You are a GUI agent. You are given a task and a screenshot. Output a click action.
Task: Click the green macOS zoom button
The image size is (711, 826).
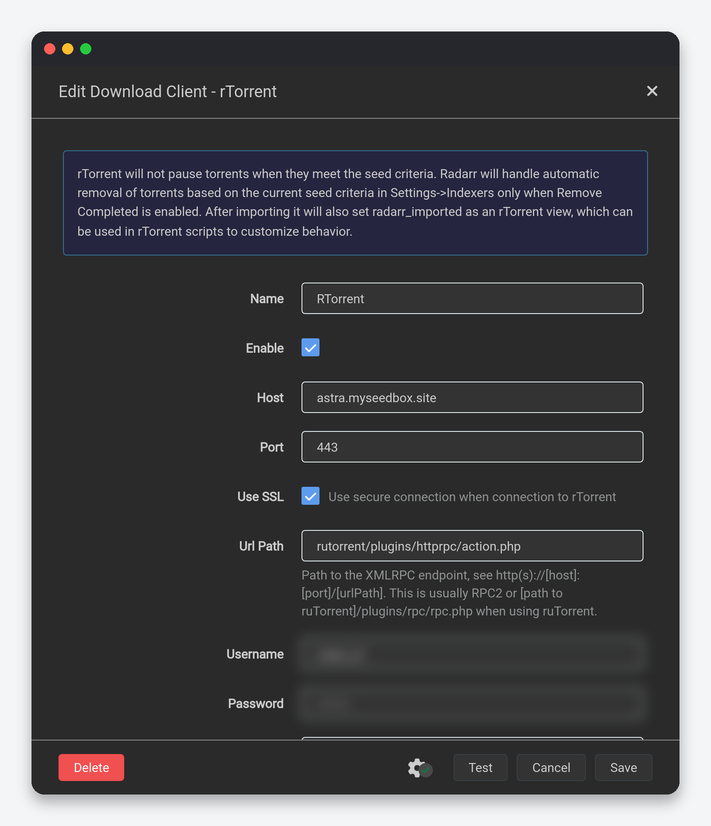tap(86, 49)
